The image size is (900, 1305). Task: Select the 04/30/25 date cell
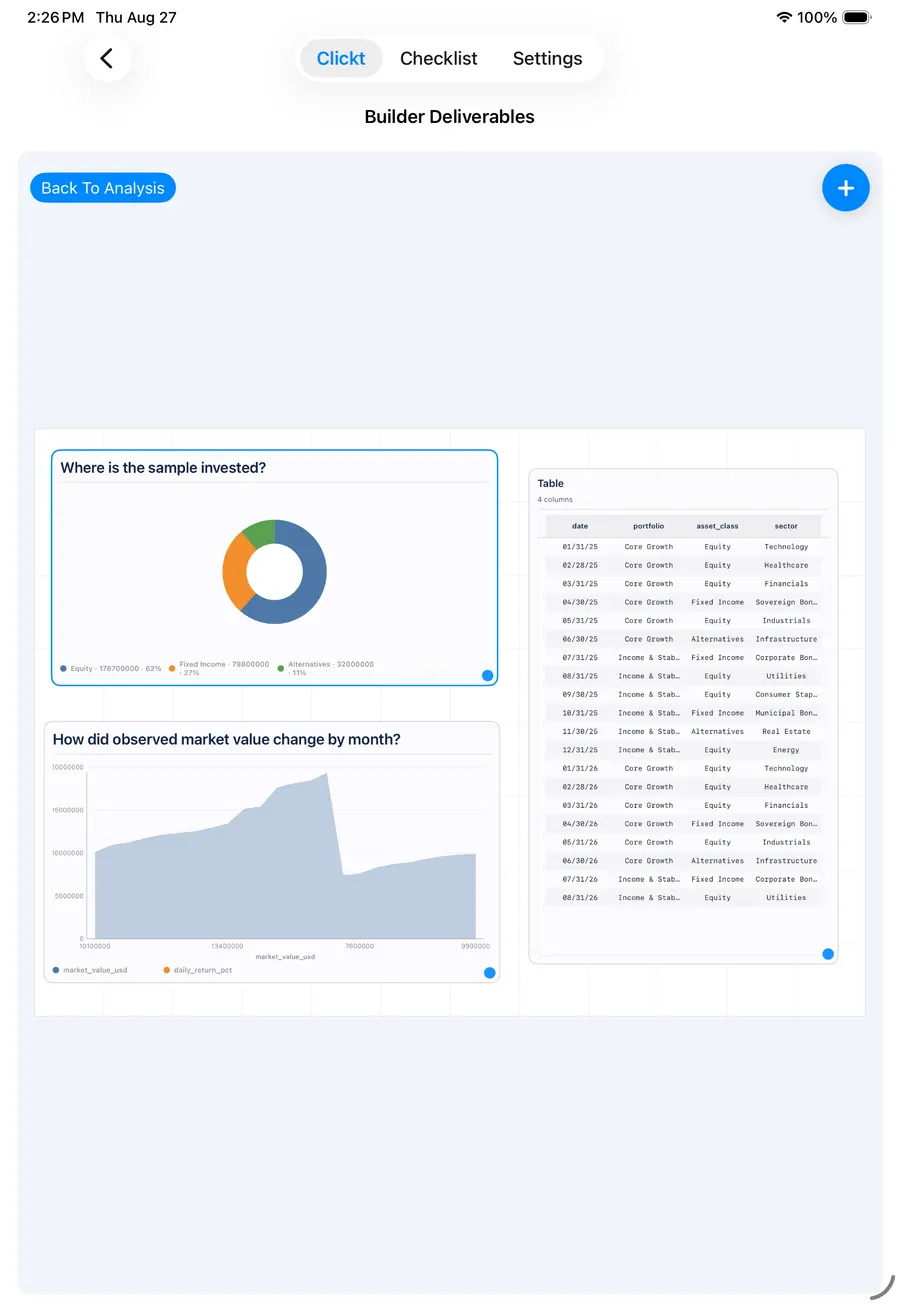point(580,602)
